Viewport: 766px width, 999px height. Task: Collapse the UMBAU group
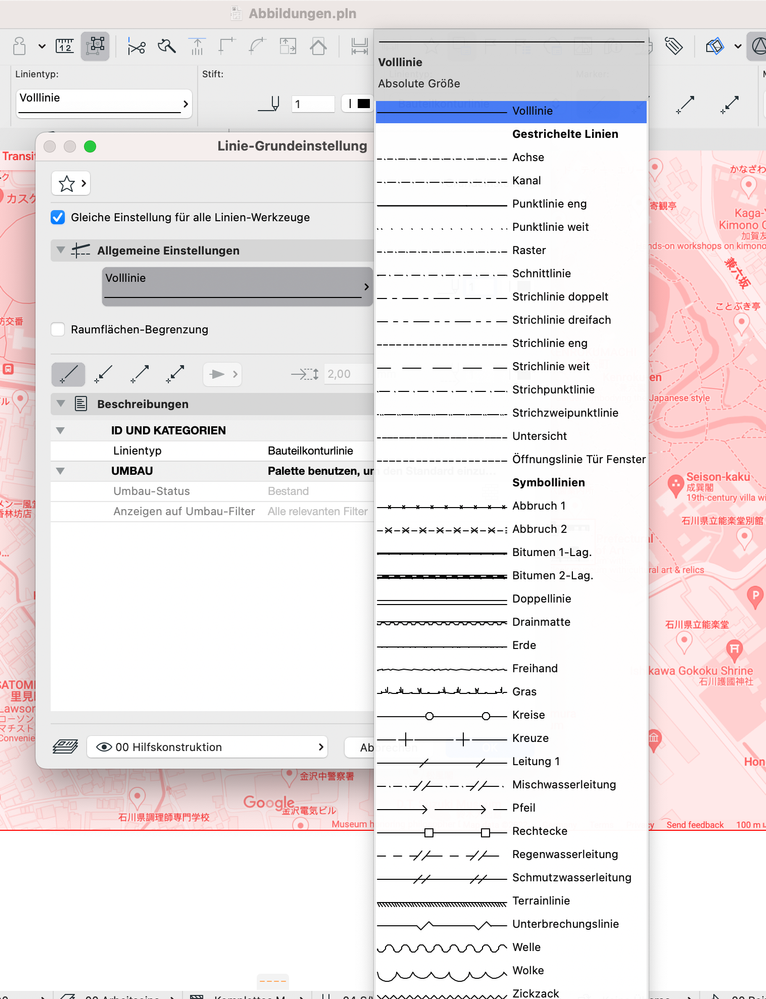[61, 471]
